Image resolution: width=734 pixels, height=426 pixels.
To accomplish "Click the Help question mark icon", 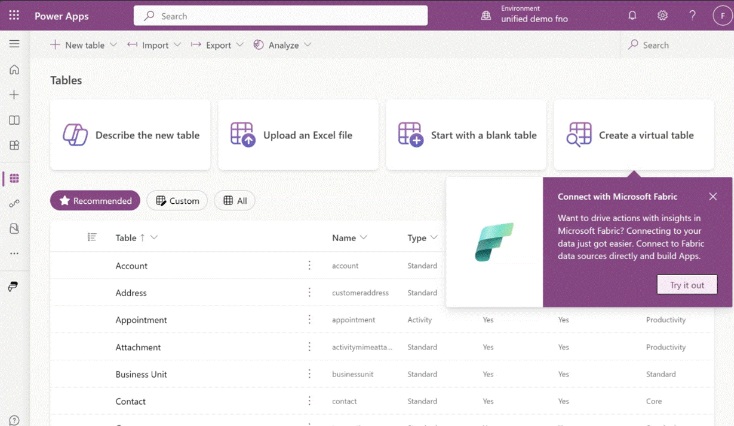I will (x=692, y=16).
